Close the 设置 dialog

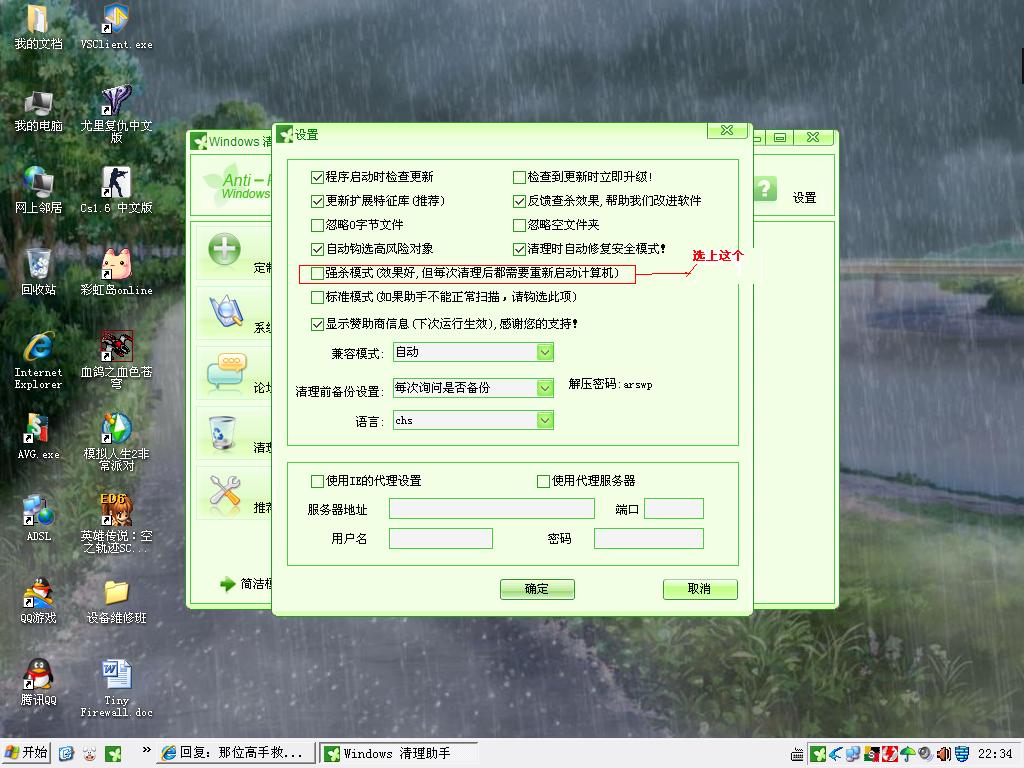(728, 131)
